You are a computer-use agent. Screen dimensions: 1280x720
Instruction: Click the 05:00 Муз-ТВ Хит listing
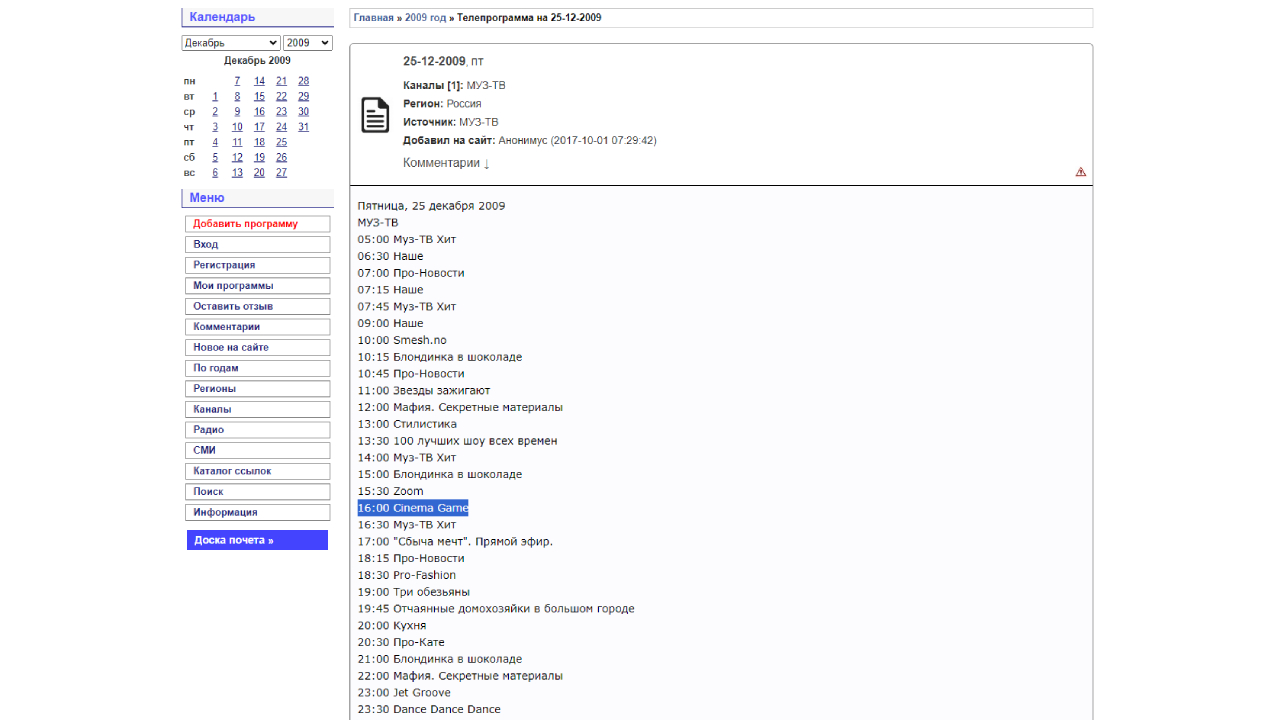[407, 240]
